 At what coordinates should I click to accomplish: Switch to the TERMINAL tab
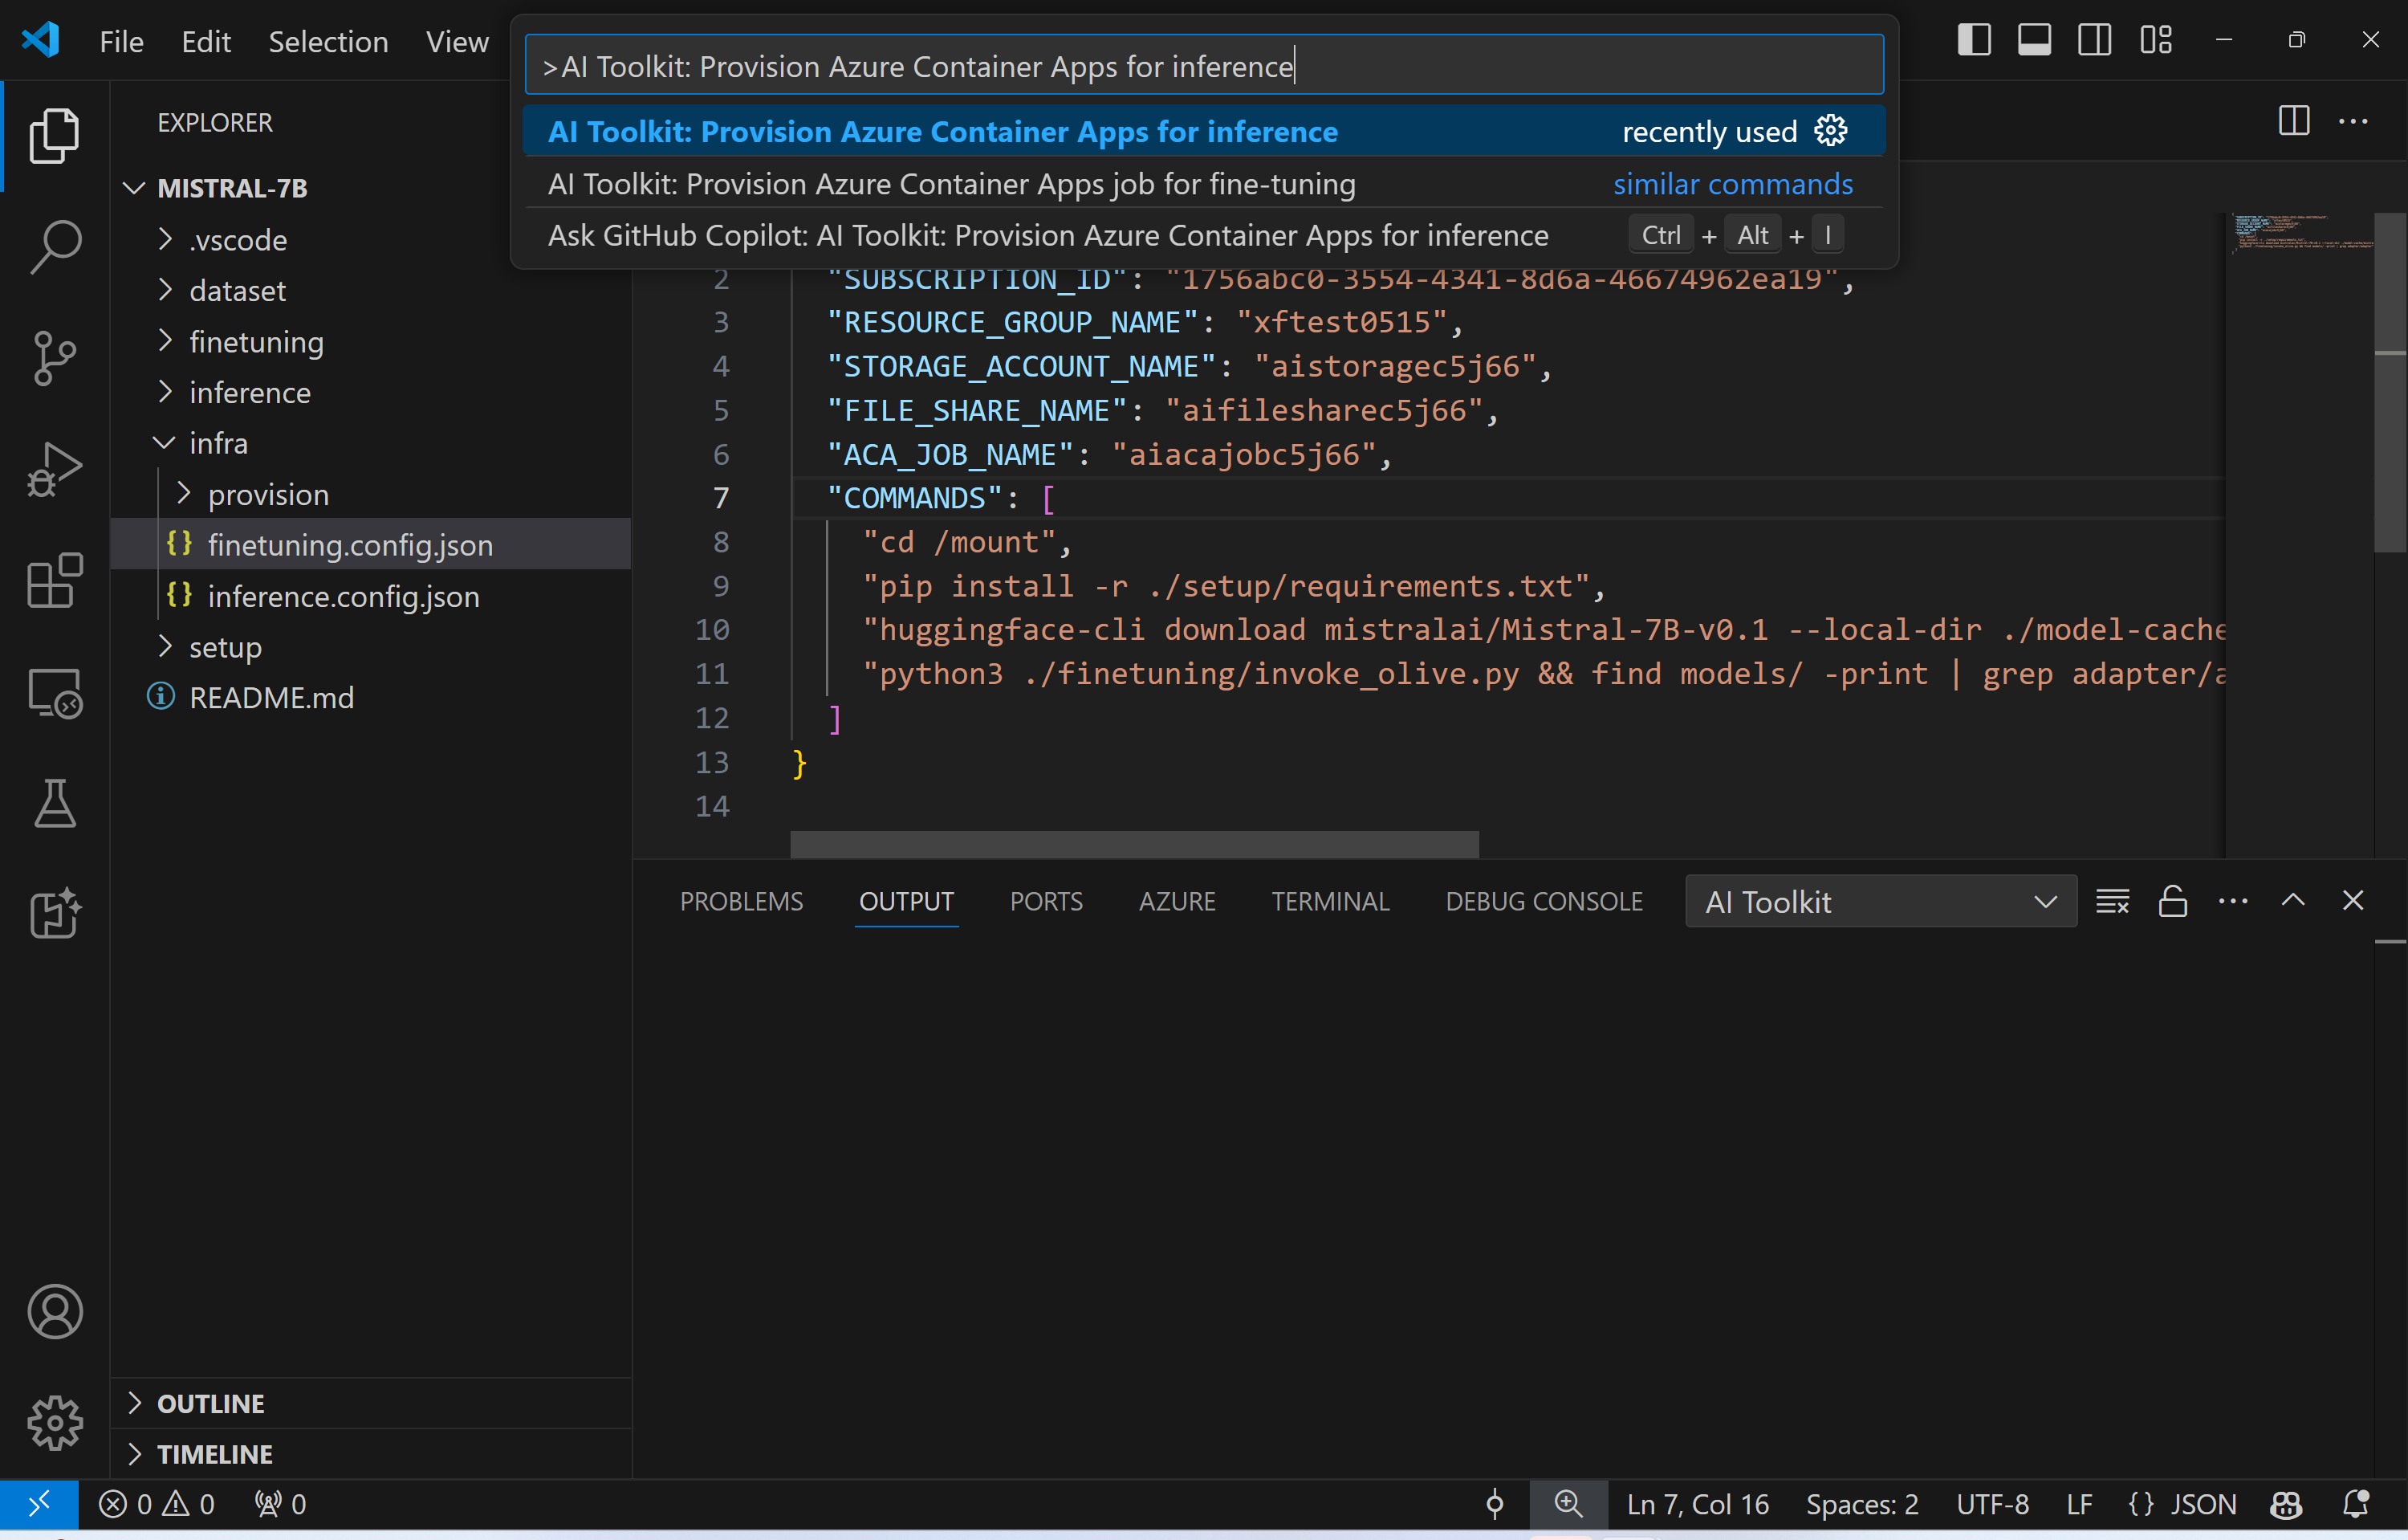click(x=1330, y=902)
